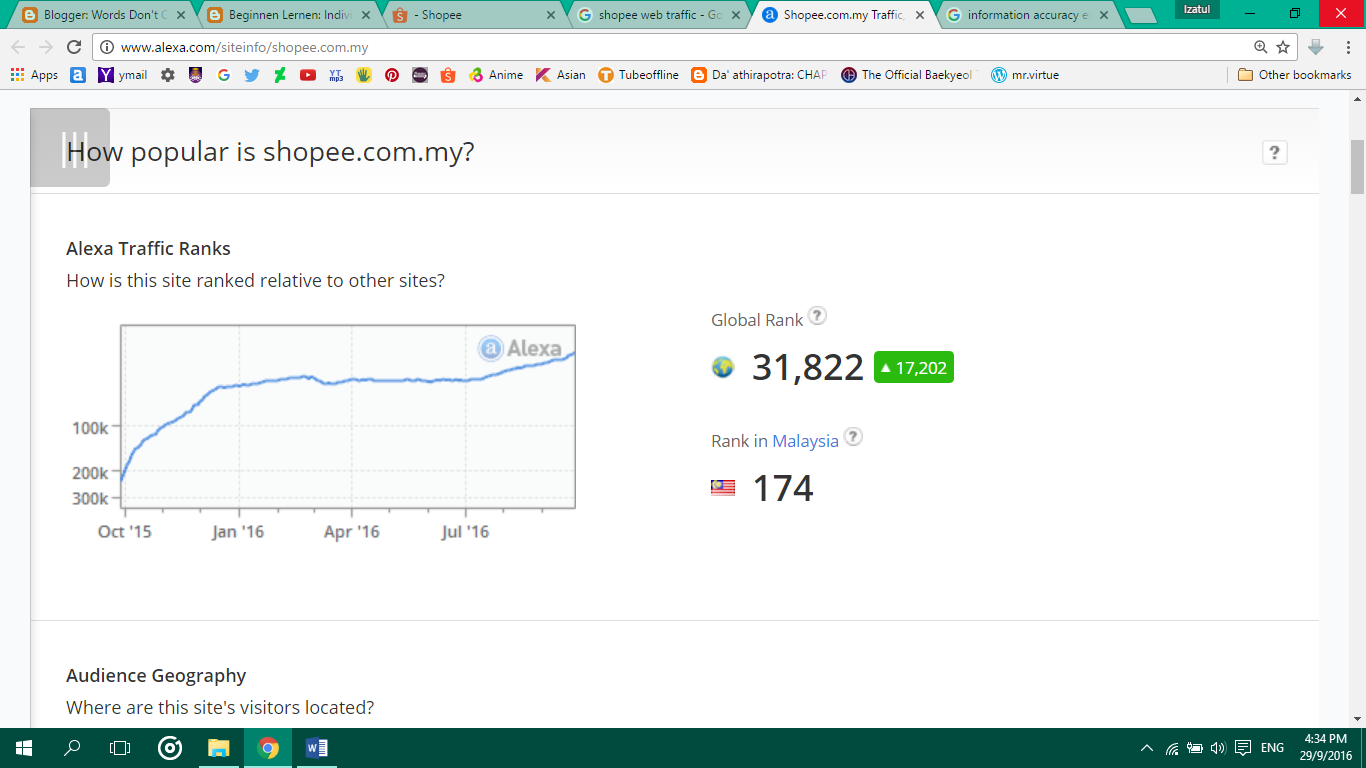Show hidden system tray icons
Image resolution: width=1366 pixels, height=768 pixels.
click(1147, 748)
